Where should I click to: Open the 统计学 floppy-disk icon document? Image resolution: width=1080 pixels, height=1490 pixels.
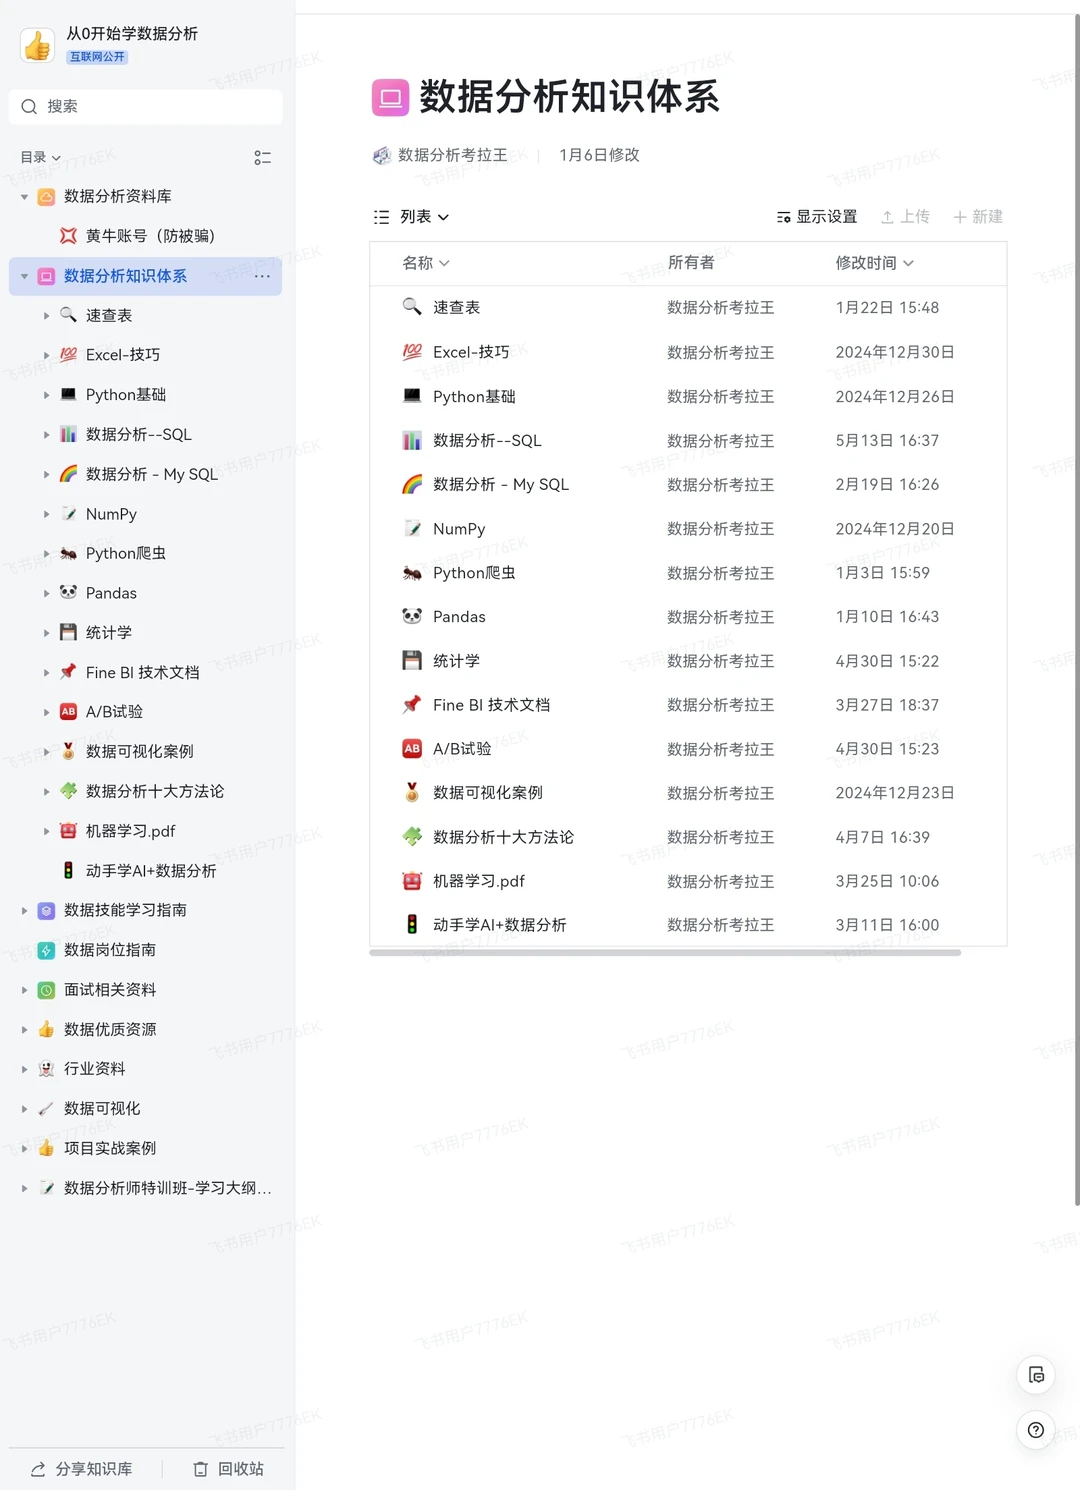tap(413, 660)
